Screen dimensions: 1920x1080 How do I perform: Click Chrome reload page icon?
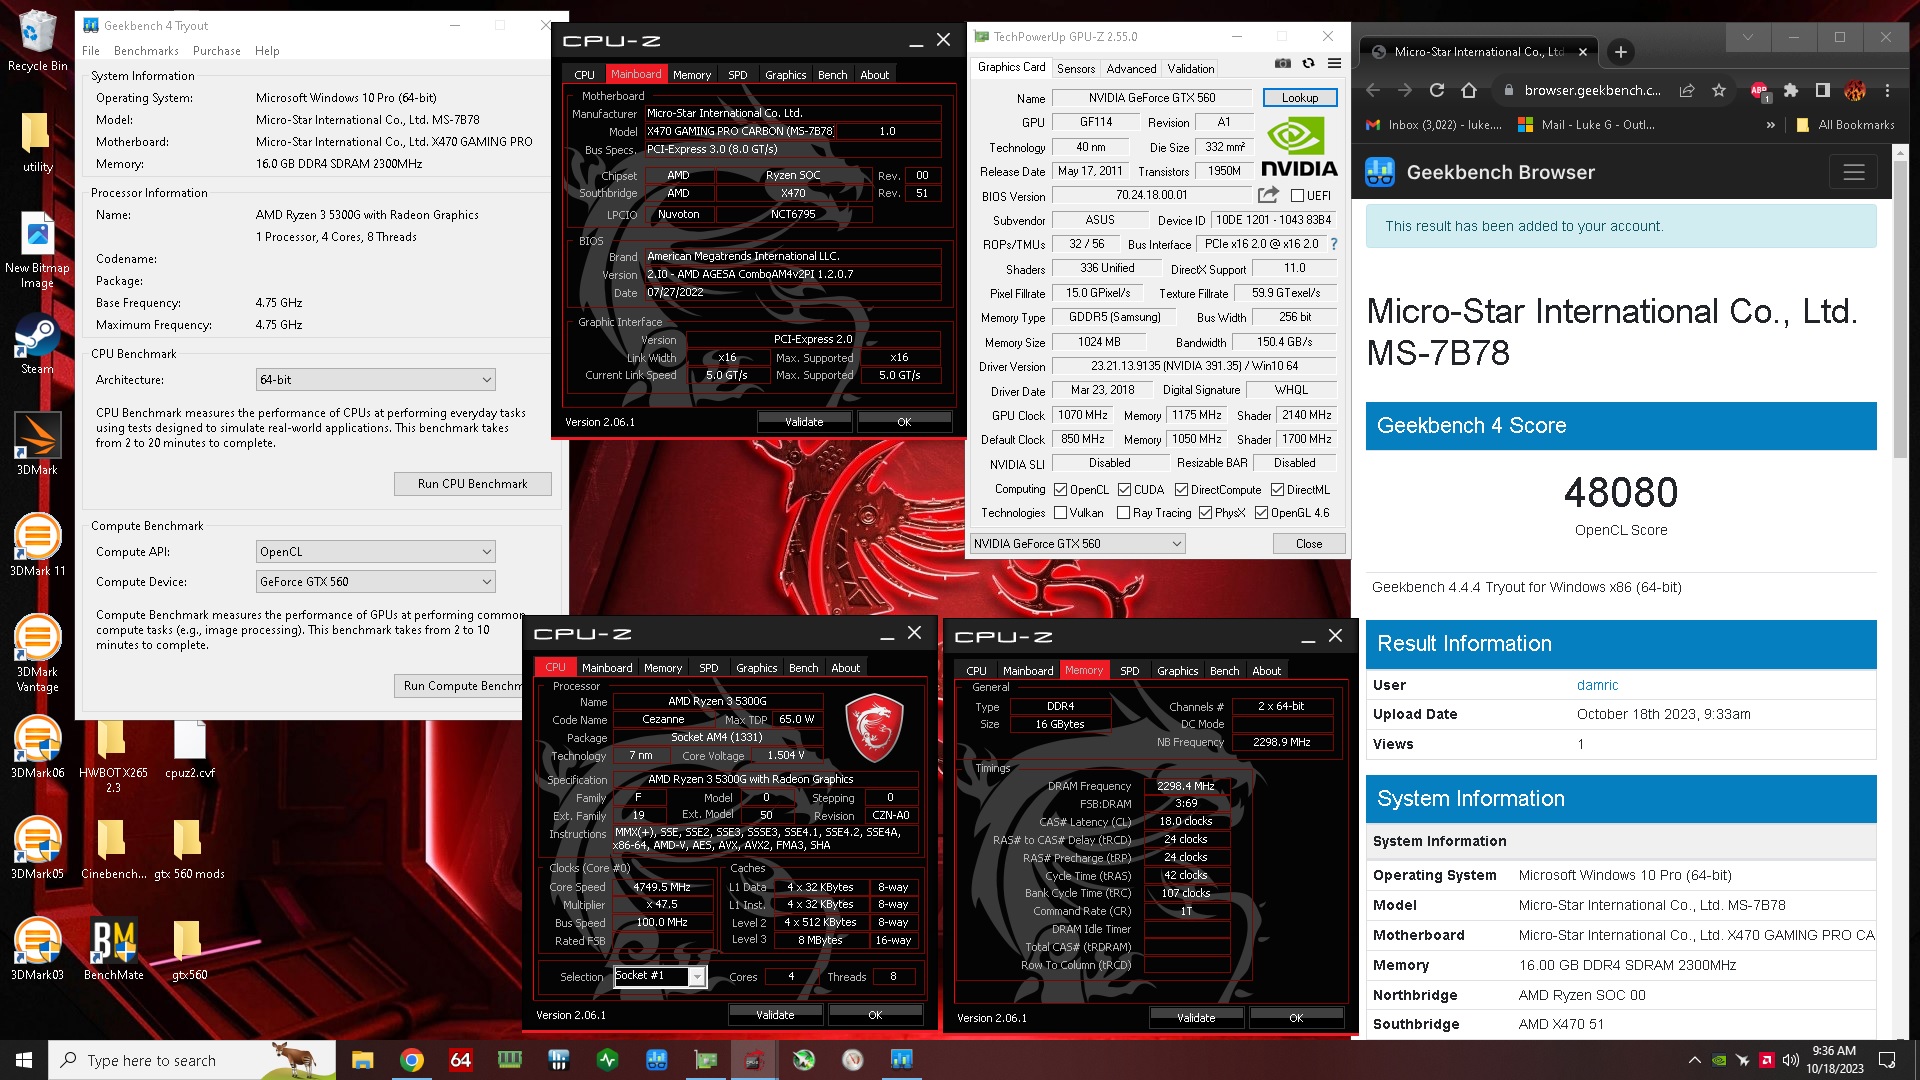pyautogui.click(x=1437, y=90)
